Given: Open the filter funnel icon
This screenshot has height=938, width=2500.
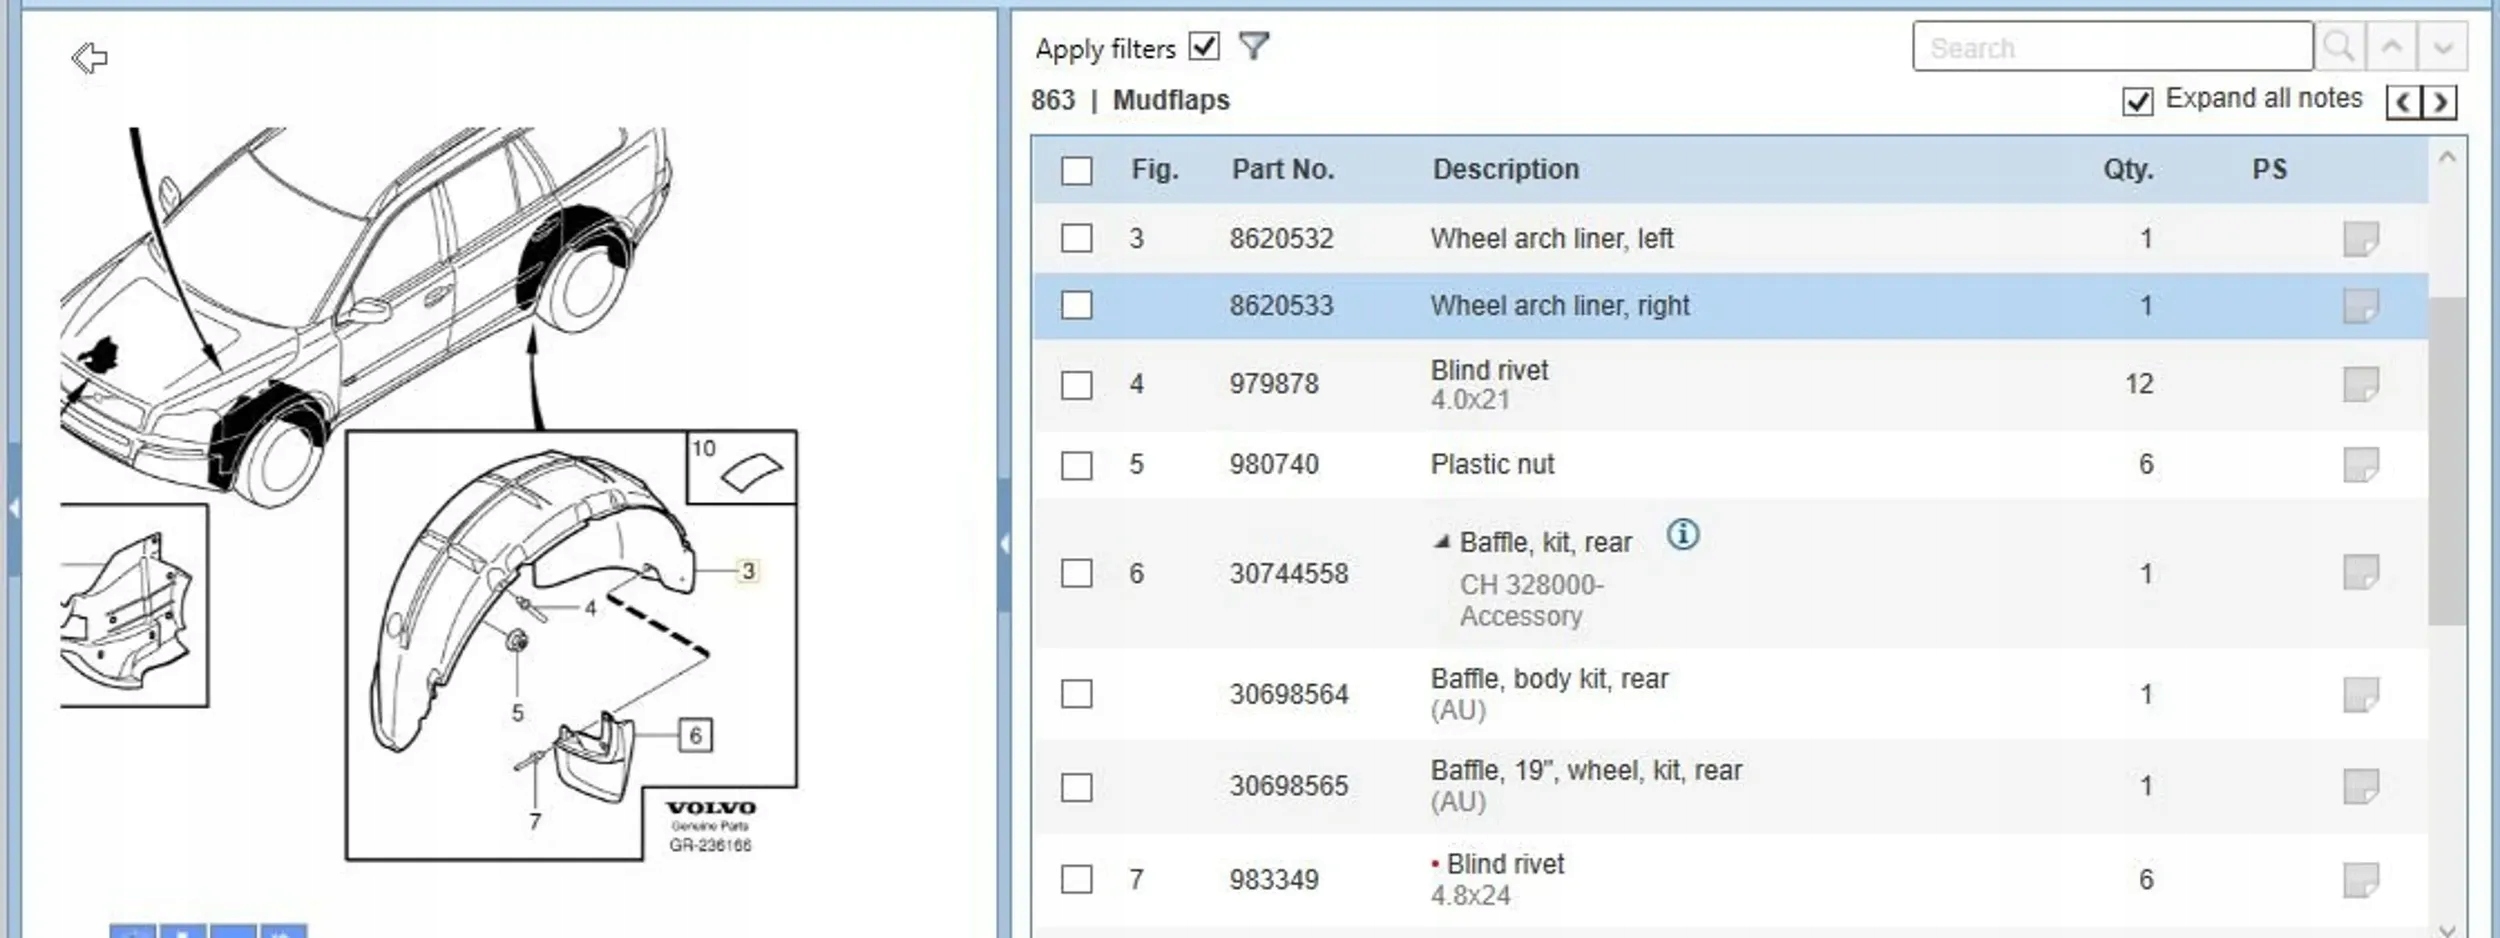Looking at the screenshot, I should click(x=1253, y=46).
